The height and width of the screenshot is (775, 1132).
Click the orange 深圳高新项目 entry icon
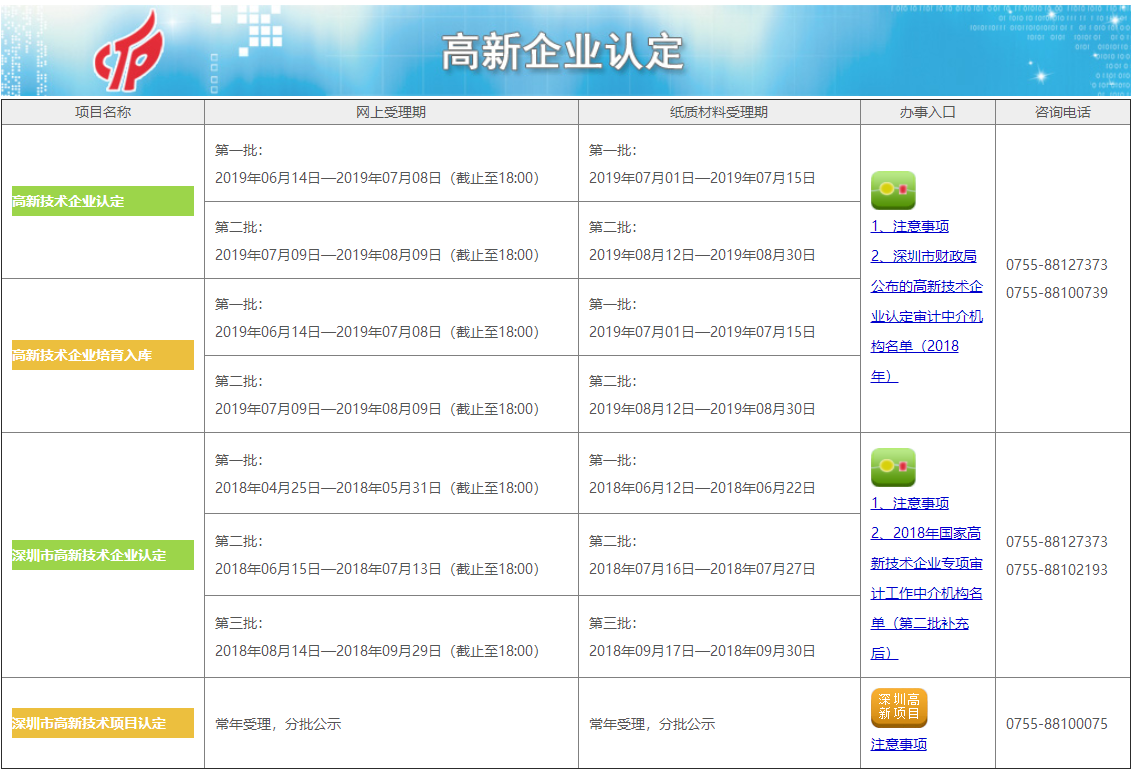coord(899,708)
